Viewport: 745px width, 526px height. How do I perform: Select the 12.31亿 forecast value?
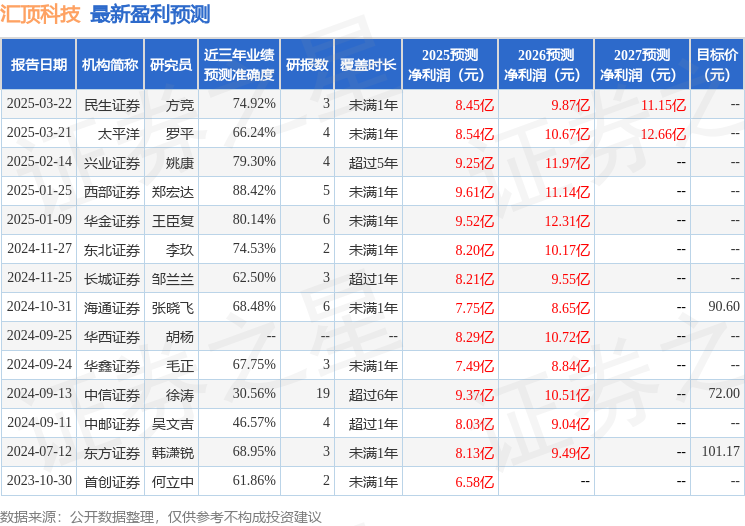(567, 221)
